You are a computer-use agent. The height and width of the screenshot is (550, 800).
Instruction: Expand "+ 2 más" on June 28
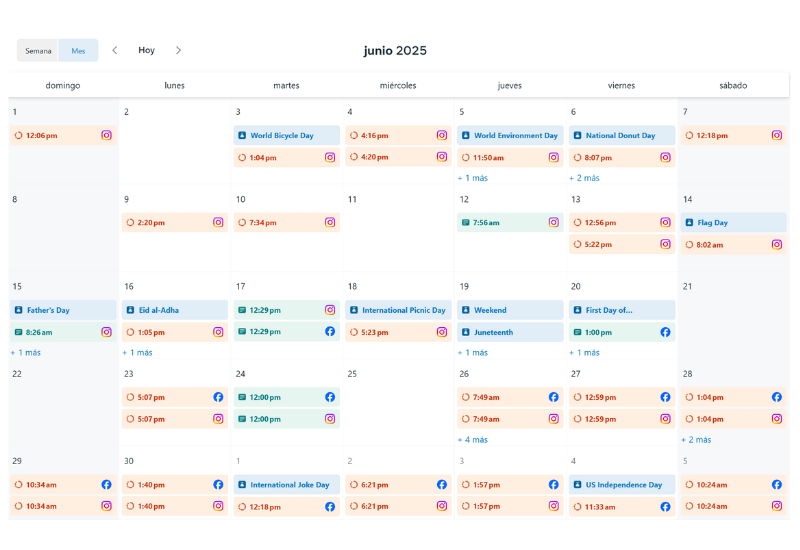pos(697,439)
